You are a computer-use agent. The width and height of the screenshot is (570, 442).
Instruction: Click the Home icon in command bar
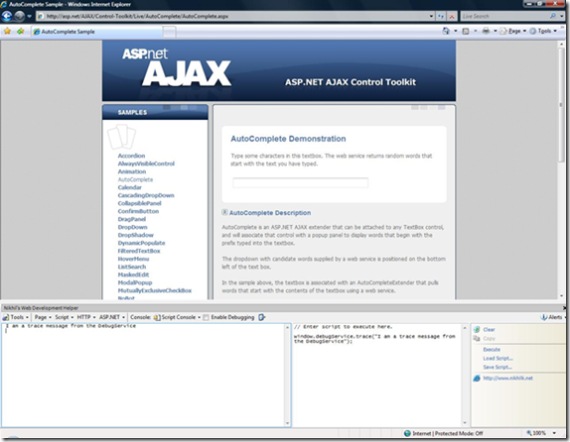click(x=446, y=31)
